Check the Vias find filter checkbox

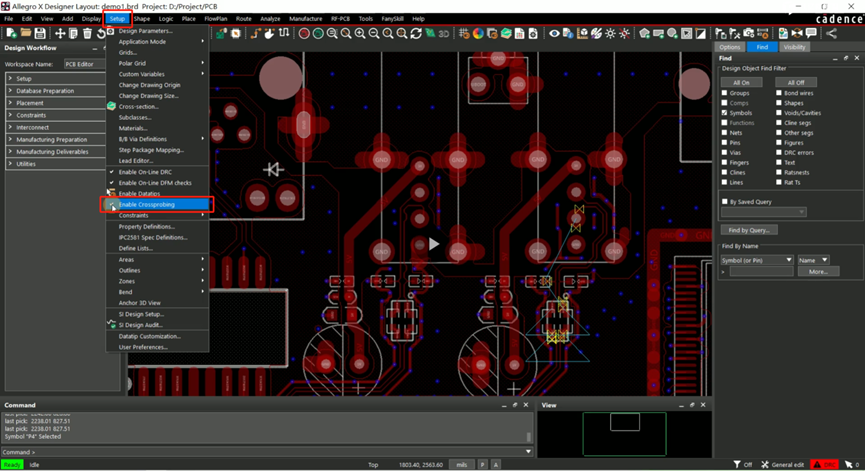(x=725, y=153)
